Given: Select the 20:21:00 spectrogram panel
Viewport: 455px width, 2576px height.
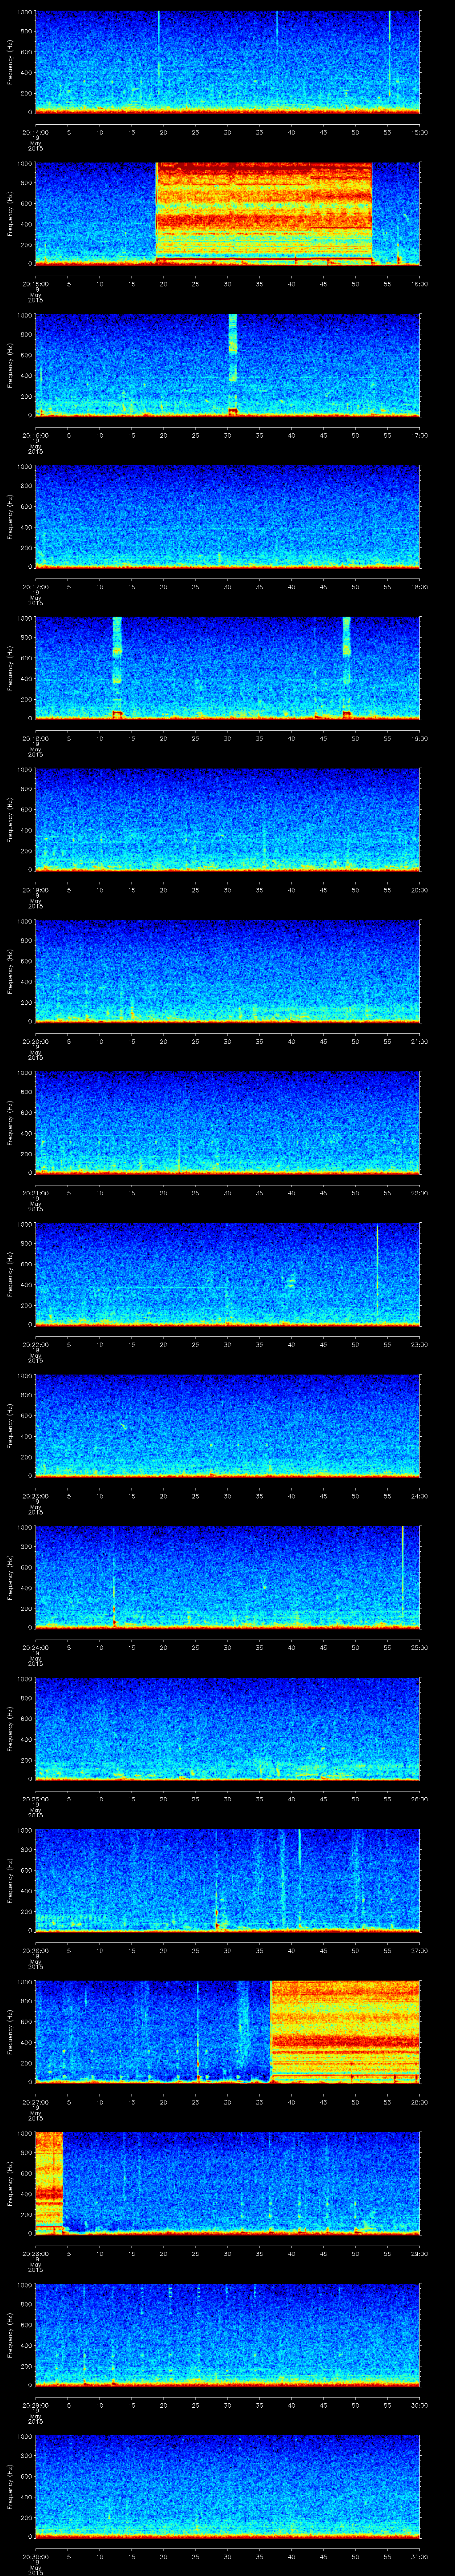Looking at the screenshot, I should [x=228, y=1122].
